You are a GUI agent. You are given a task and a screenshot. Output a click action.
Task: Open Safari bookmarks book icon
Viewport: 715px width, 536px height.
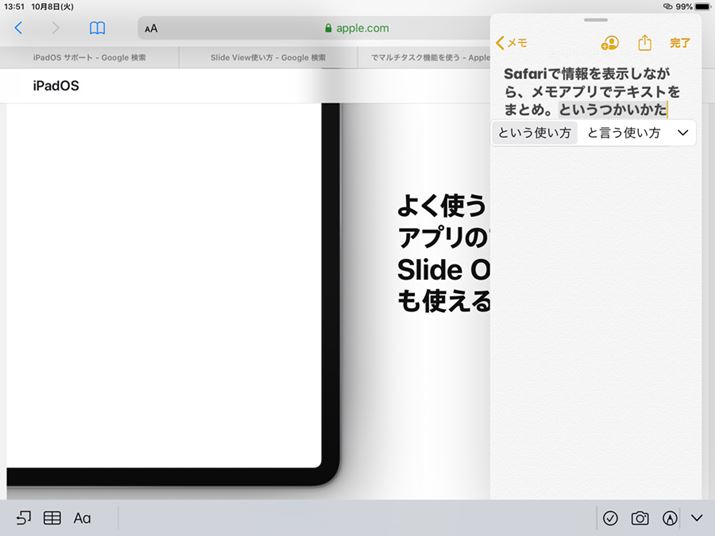(97, 28)
